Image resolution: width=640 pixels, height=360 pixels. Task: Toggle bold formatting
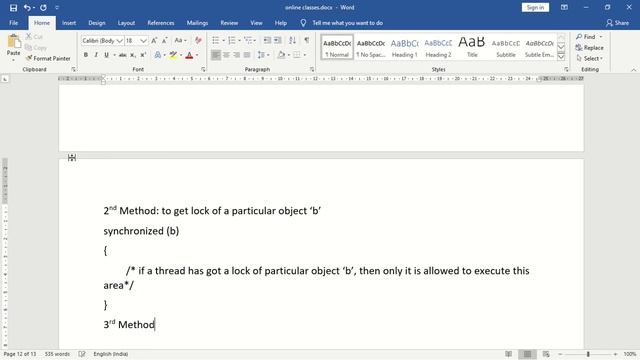point(86,55)
